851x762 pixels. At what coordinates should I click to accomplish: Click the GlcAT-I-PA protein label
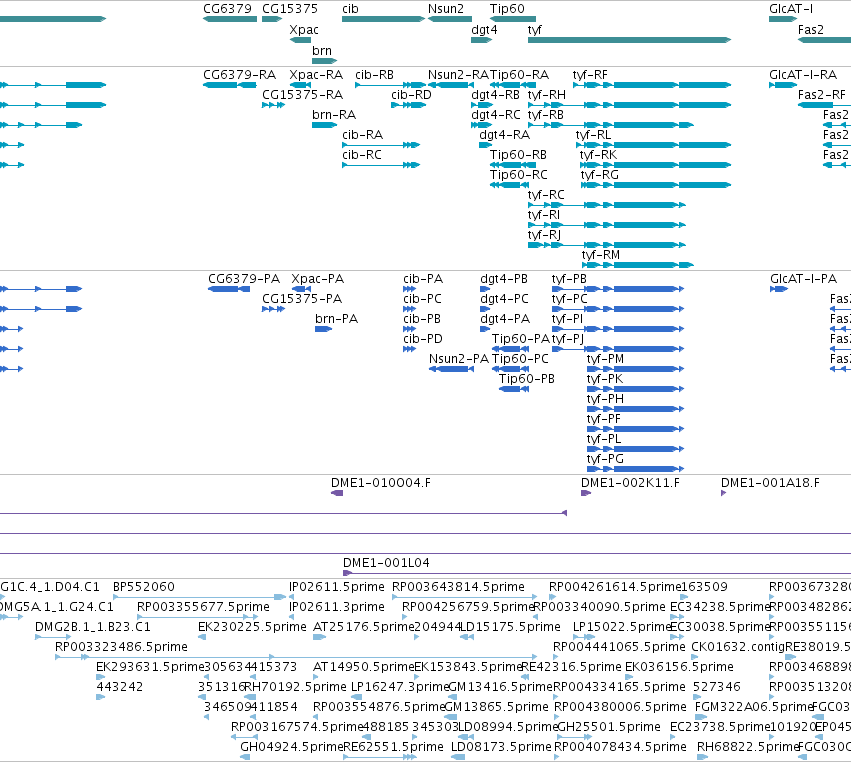[x=803, y=279]
